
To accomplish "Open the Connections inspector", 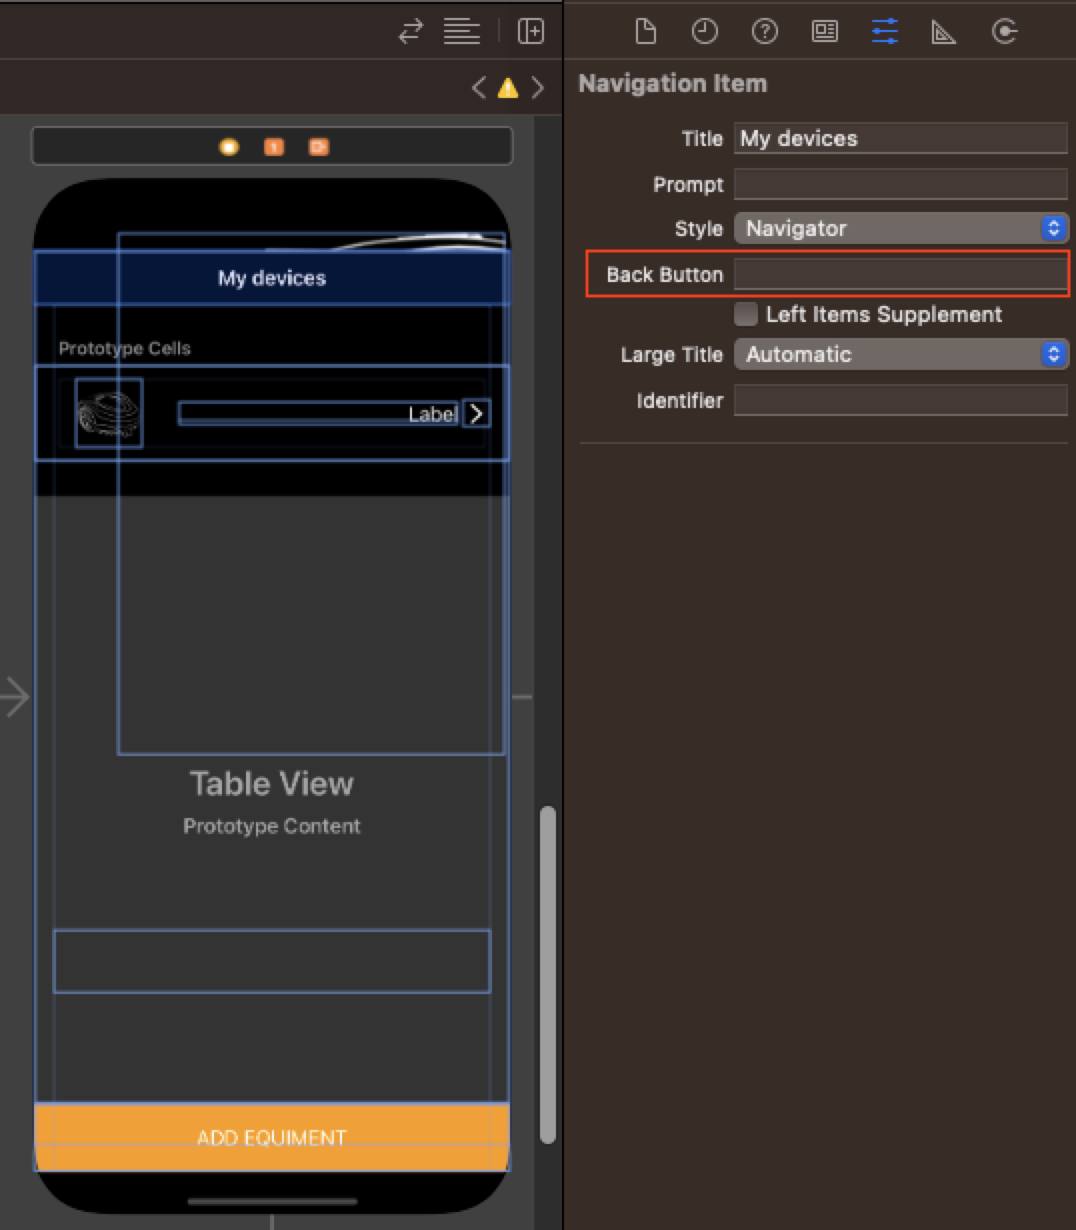I will coord(1004,31).
